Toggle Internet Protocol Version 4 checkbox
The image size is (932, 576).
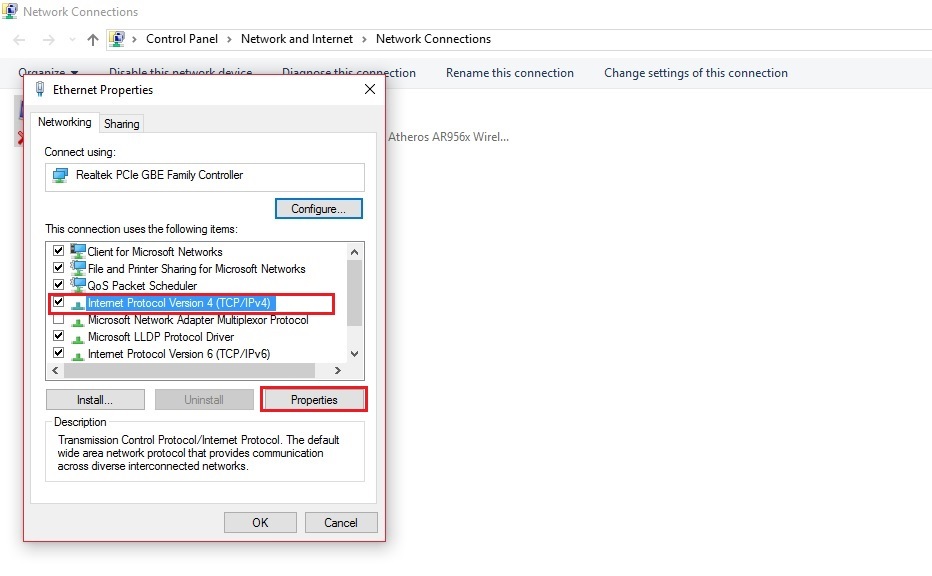[58, 302]
